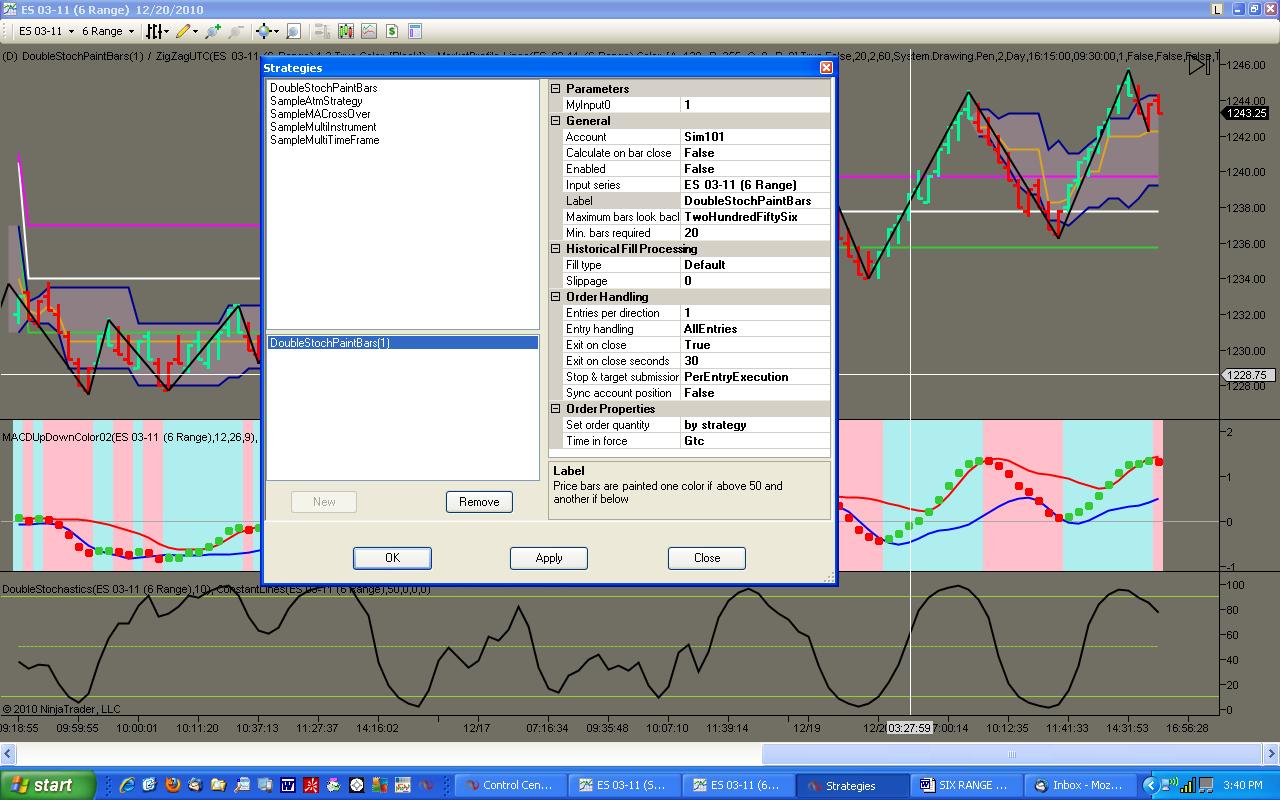Click the Windows Start button
1280x800 pixels.
click(x=48, y=785)
